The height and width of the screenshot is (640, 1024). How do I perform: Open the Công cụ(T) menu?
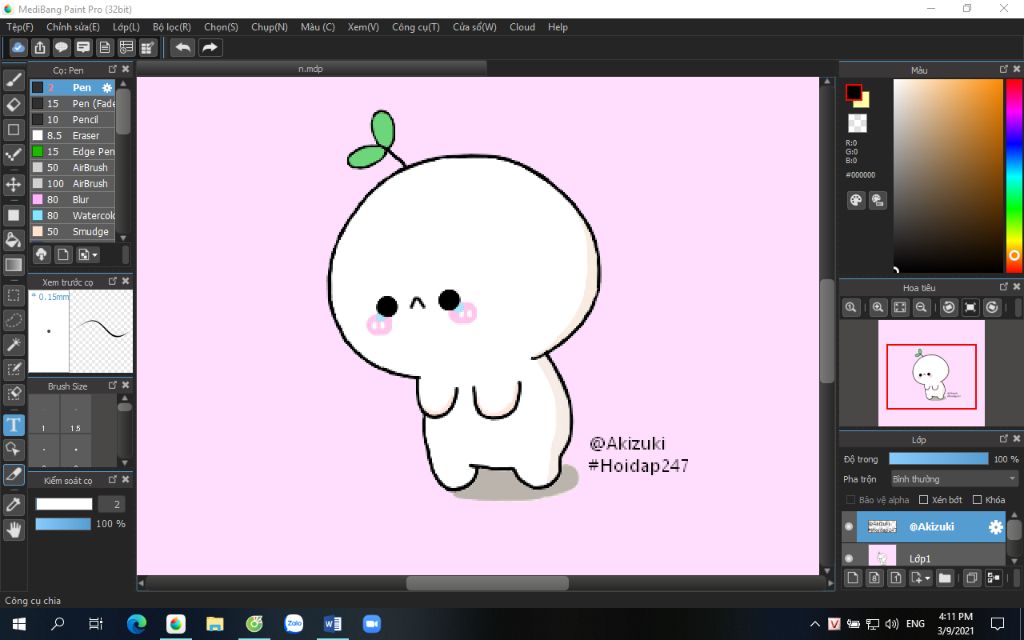pos(415,27)
